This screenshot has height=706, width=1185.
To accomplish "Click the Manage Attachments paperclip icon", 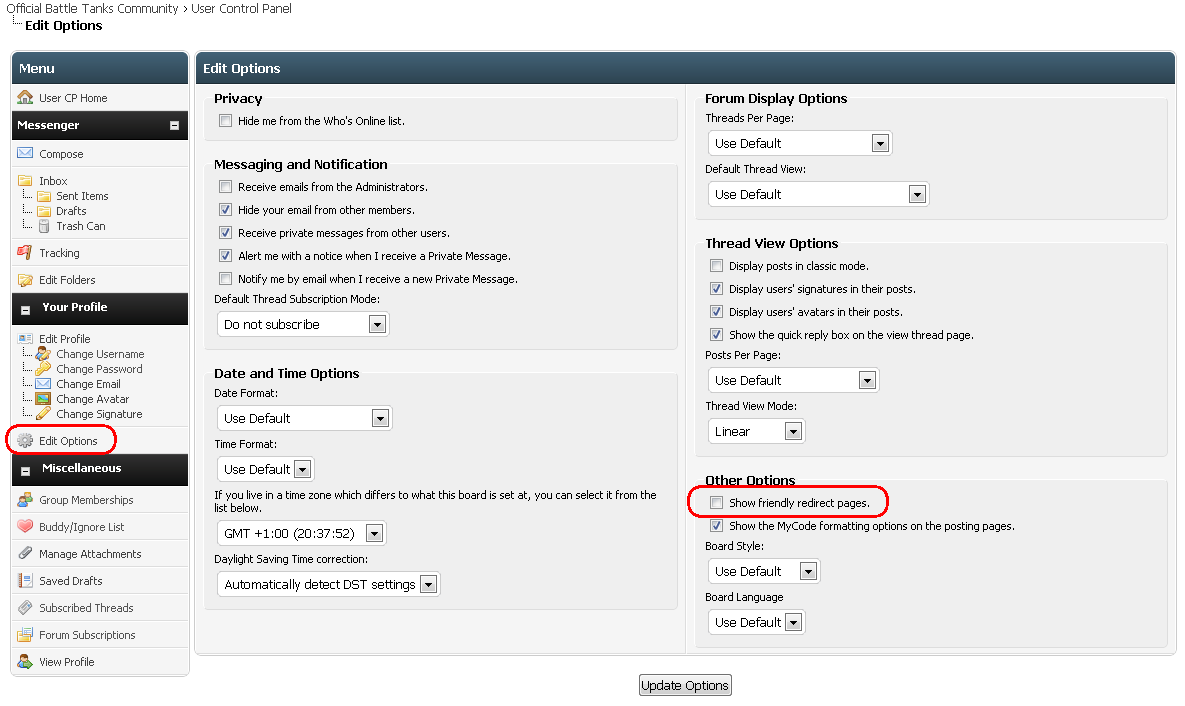I will click(x=25, y=554).
